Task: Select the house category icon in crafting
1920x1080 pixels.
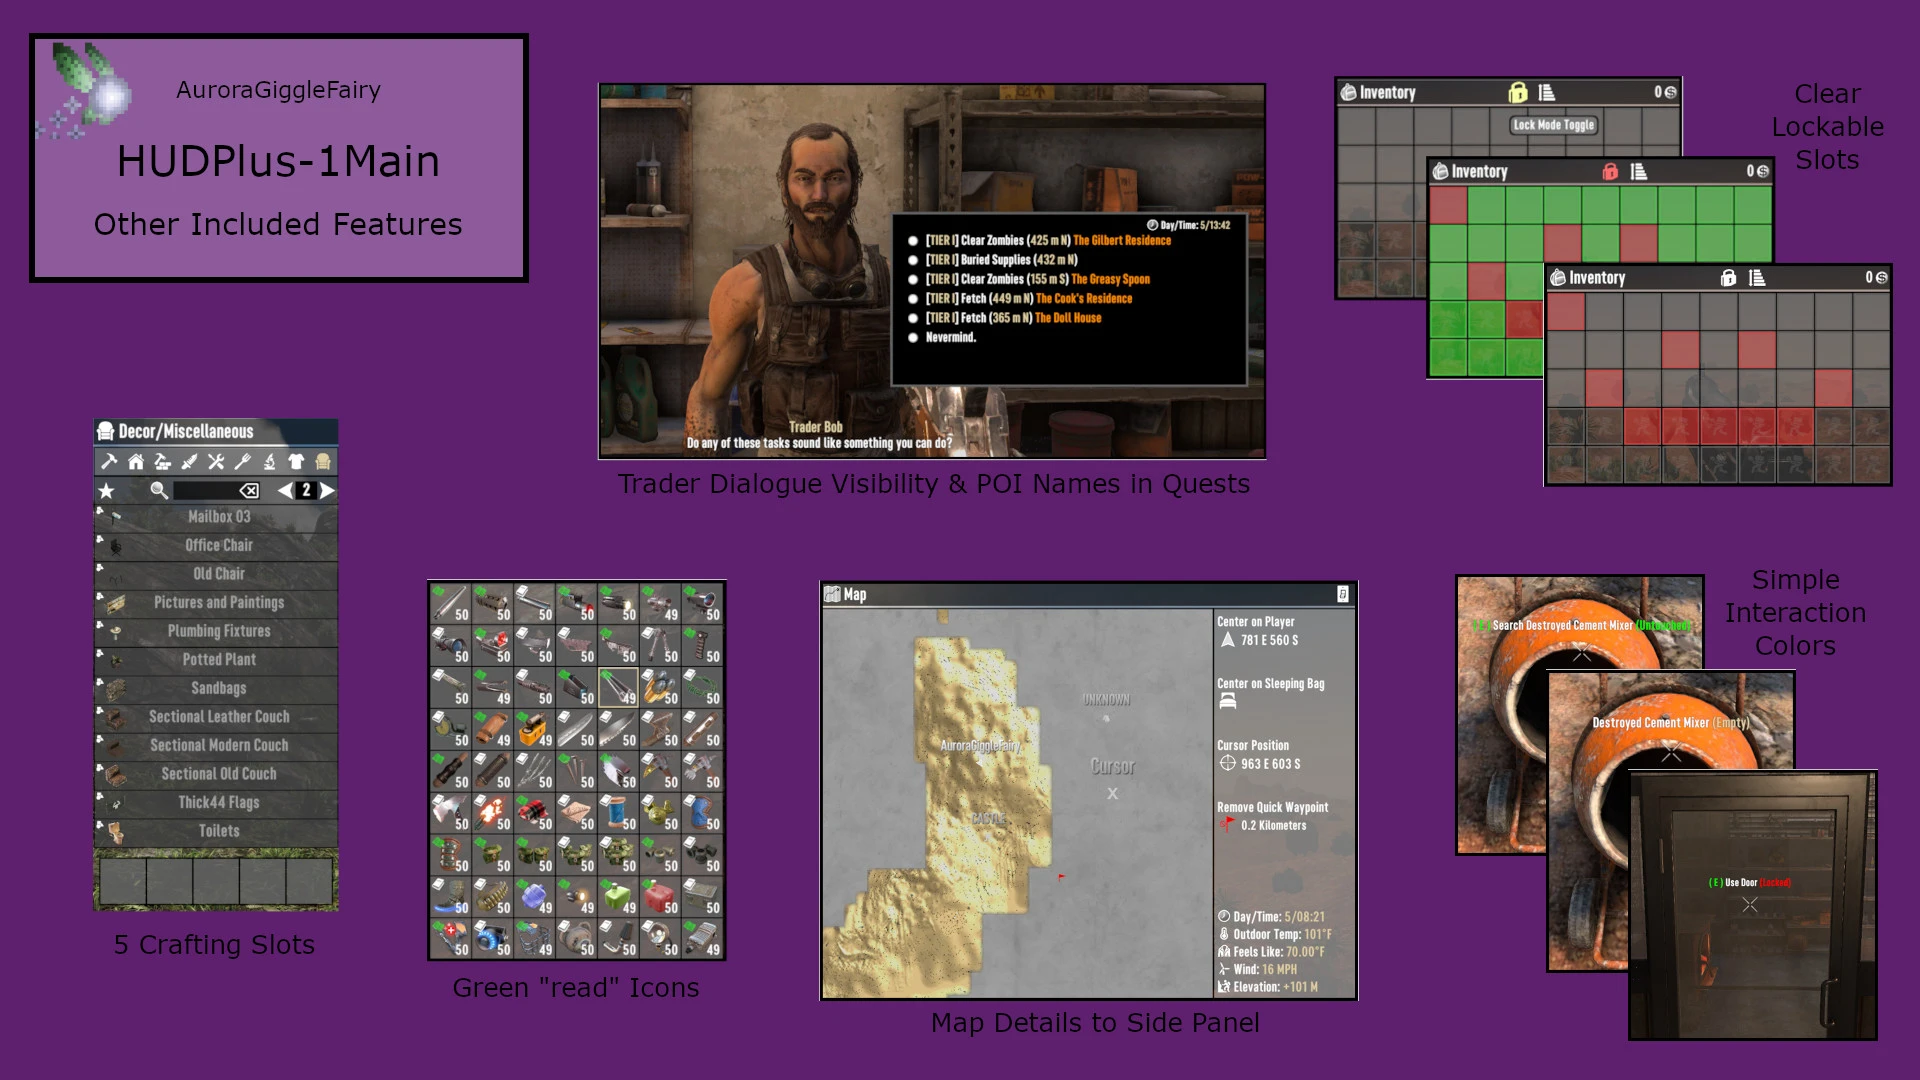Action: click(136, 462)
